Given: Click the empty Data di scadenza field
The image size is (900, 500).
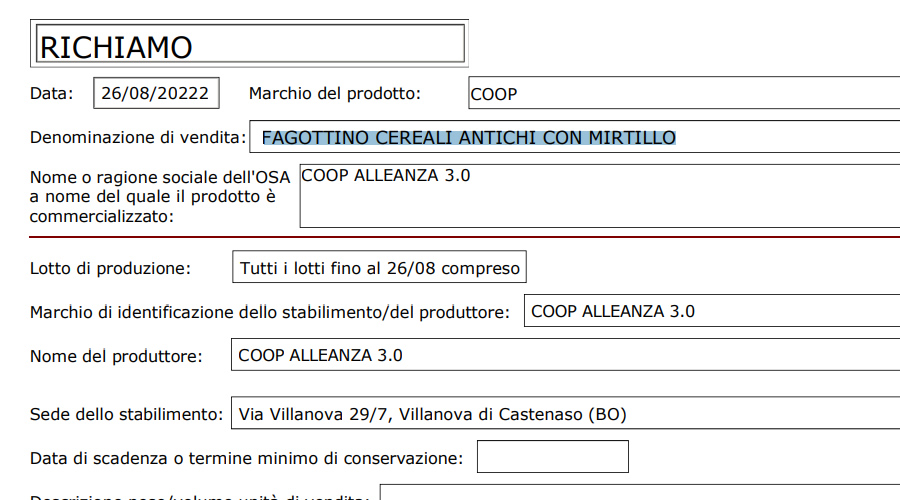Looking at the screenshot, I should click(x=552, y=457).
